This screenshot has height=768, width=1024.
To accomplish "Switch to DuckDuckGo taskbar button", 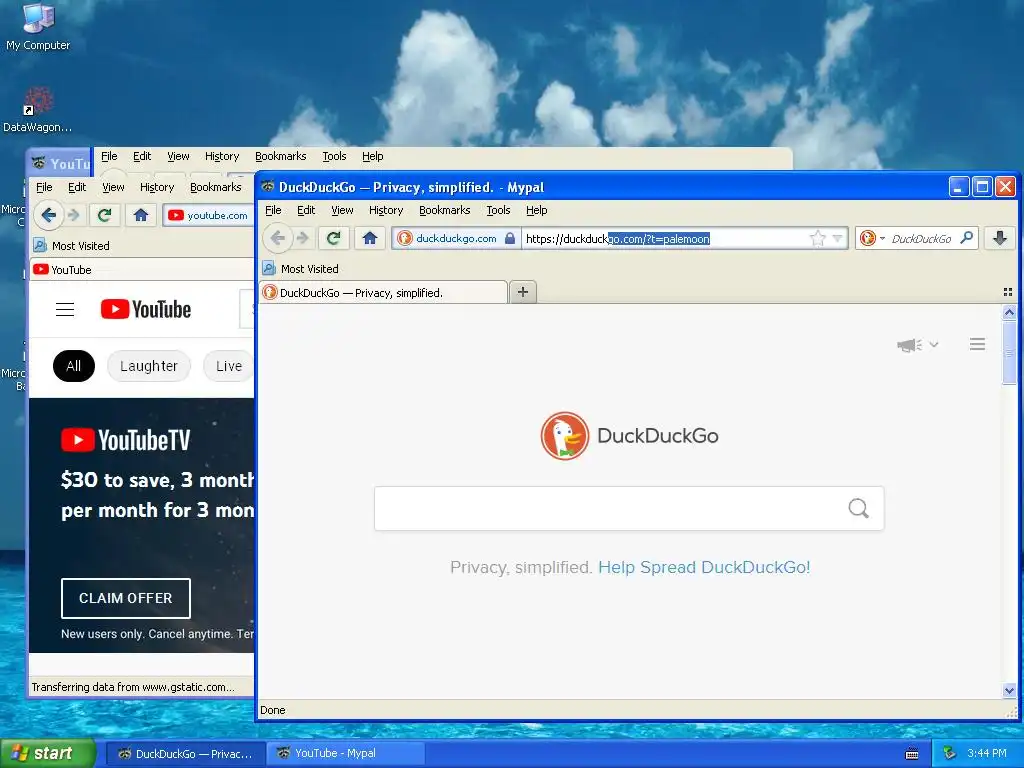I will click(185, 754).
